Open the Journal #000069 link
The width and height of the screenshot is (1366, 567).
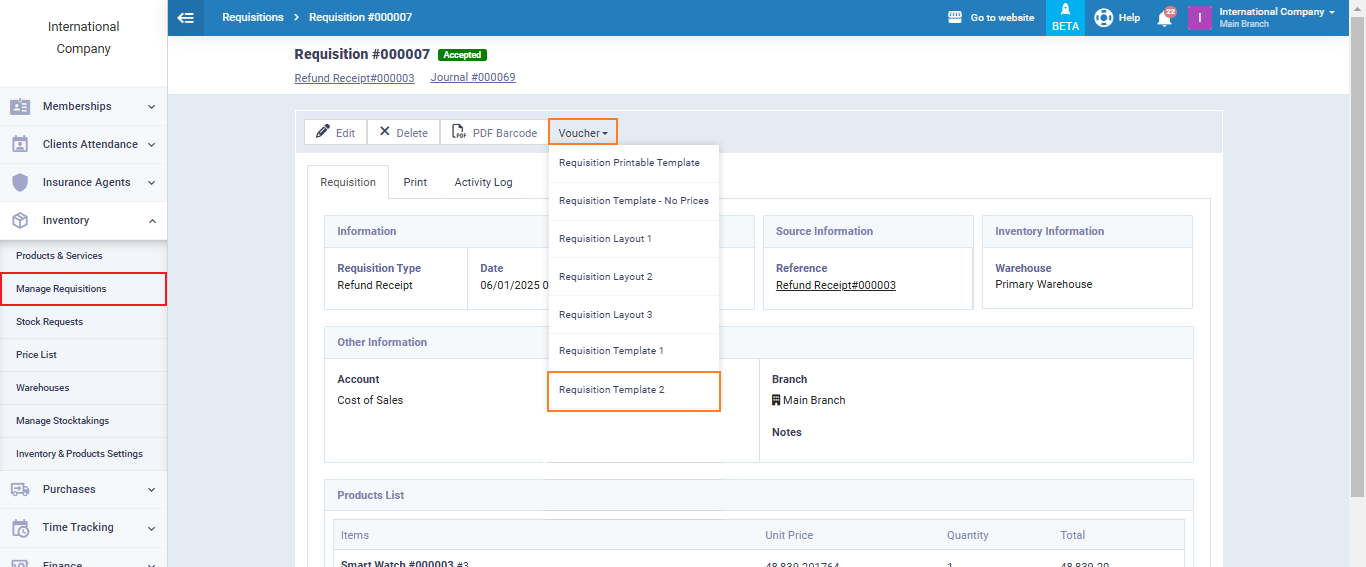472,77
